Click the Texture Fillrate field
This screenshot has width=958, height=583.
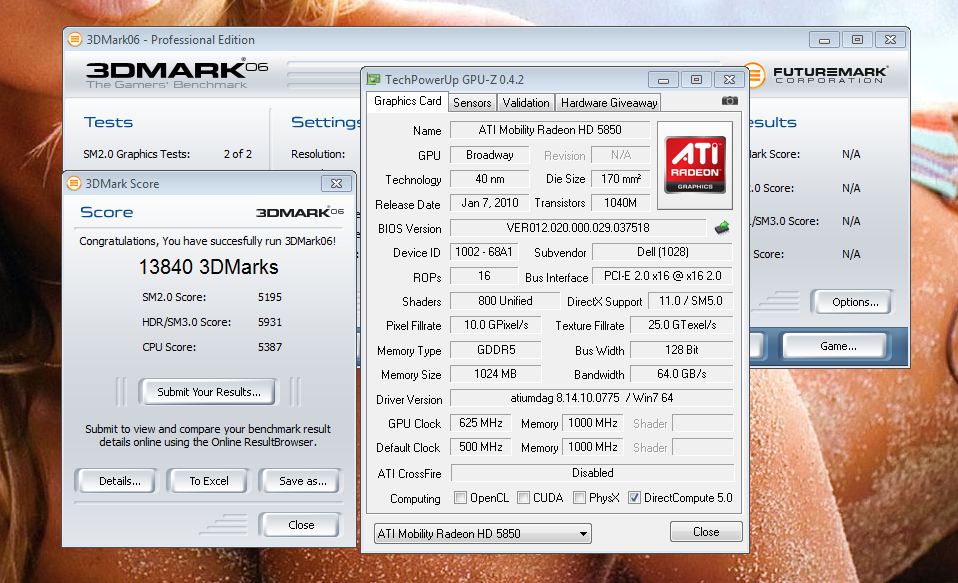[681, 324]
